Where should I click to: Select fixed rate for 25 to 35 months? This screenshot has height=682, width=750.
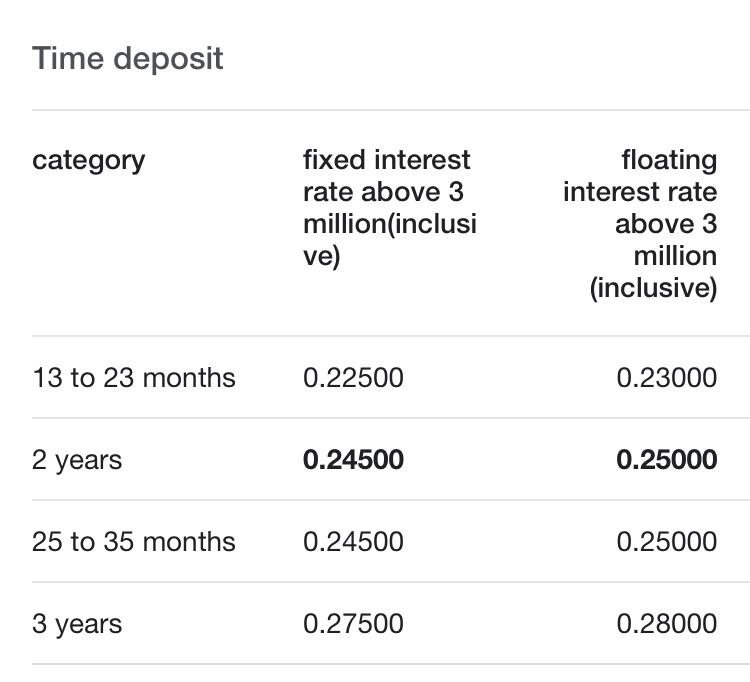[x=353, y=542]
